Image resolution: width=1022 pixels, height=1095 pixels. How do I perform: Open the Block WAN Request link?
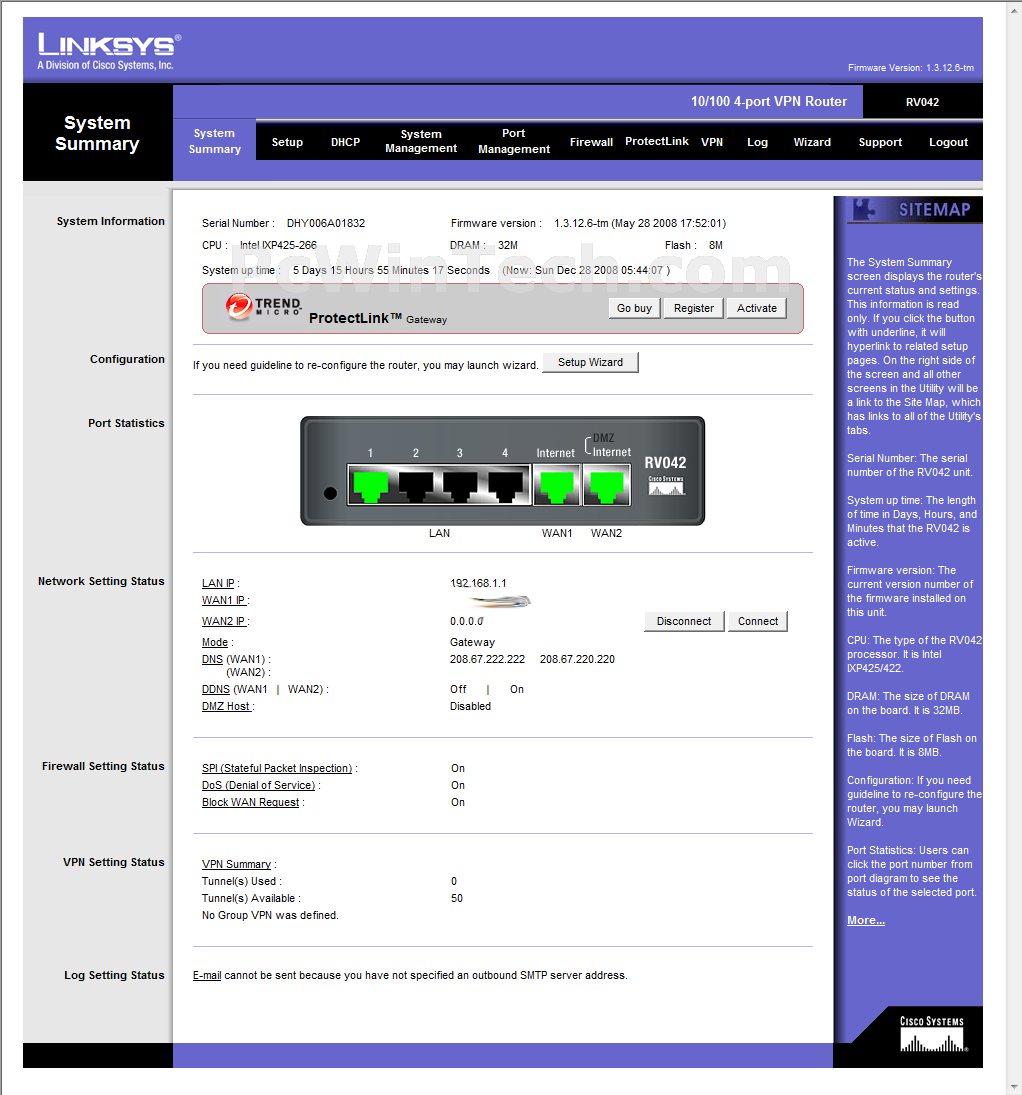tap(251, 802)
